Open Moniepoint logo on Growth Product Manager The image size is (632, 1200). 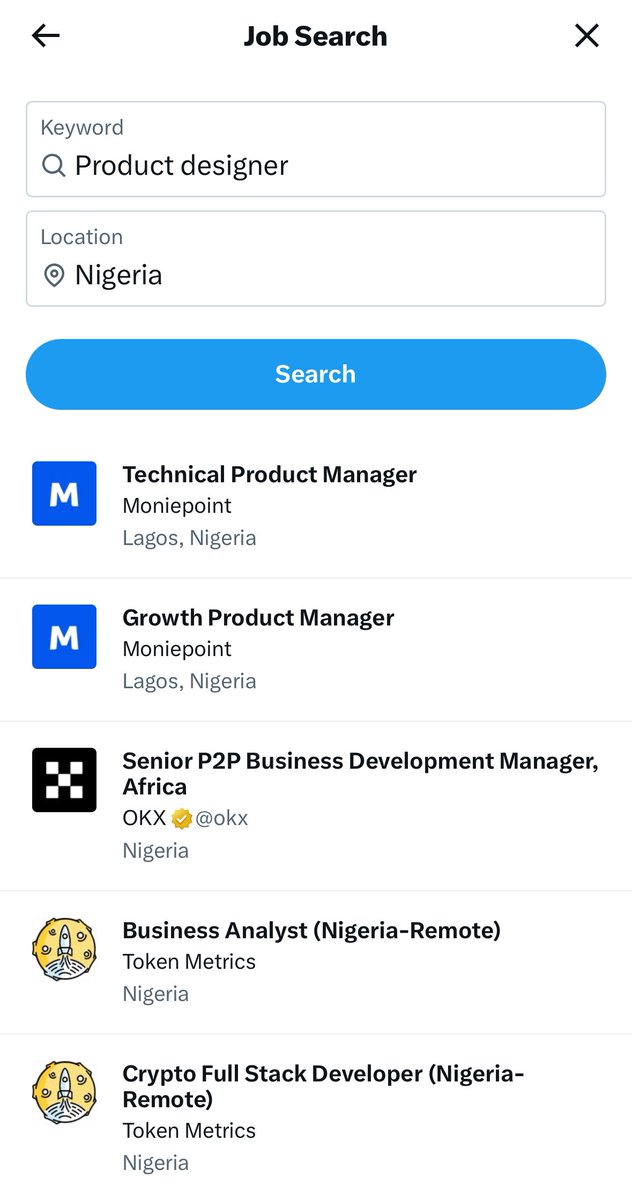64,636
